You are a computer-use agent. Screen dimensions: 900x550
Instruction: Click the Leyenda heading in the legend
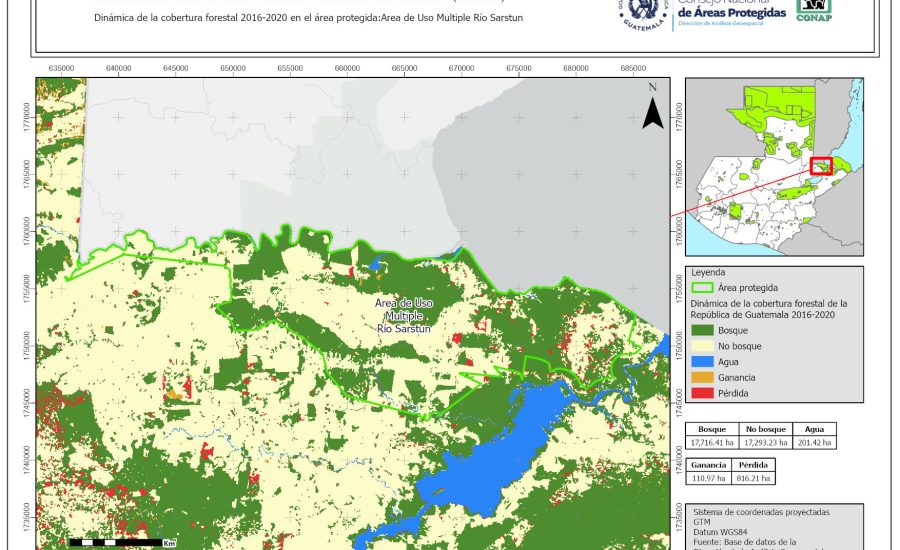(x=707, y=272)
